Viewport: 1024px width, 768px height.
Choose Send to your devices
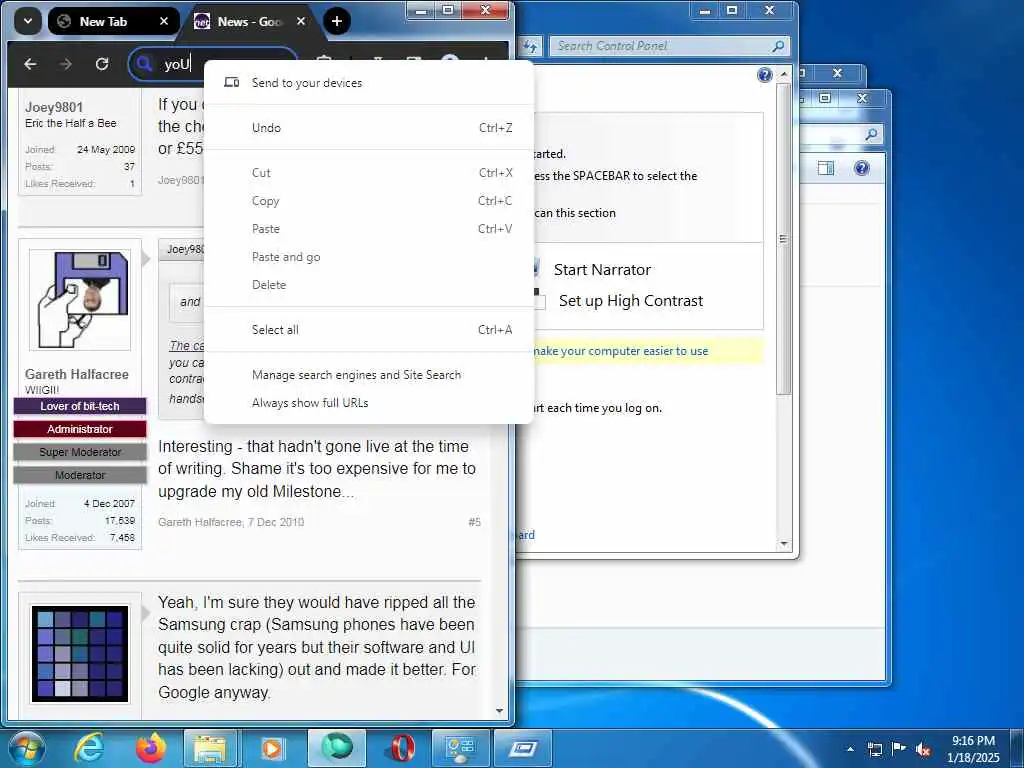click(369, 83)
